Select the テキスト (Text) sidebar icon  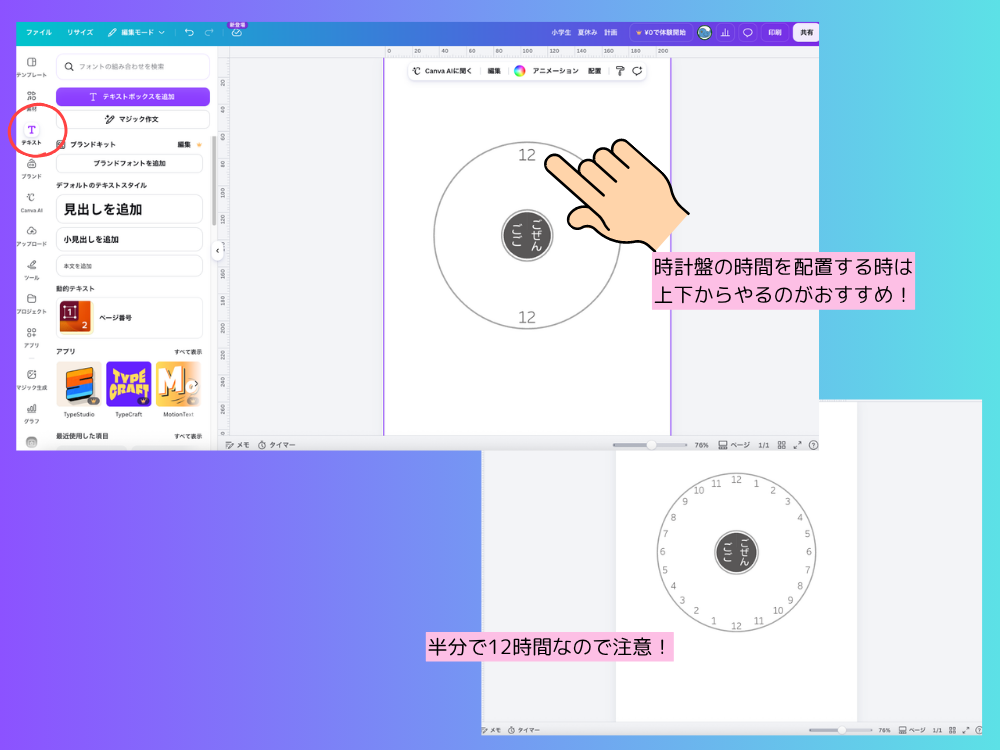[x=31, y=134]
